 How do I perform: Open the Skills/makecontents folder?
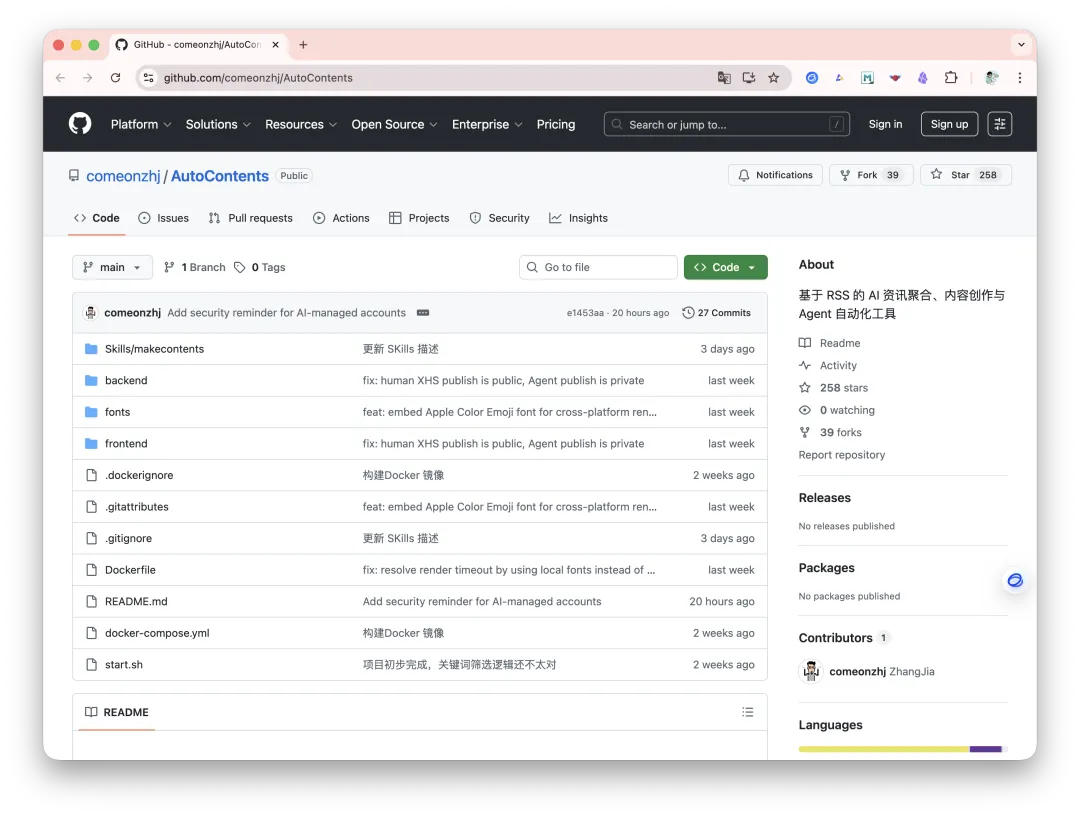pos(154,349)
